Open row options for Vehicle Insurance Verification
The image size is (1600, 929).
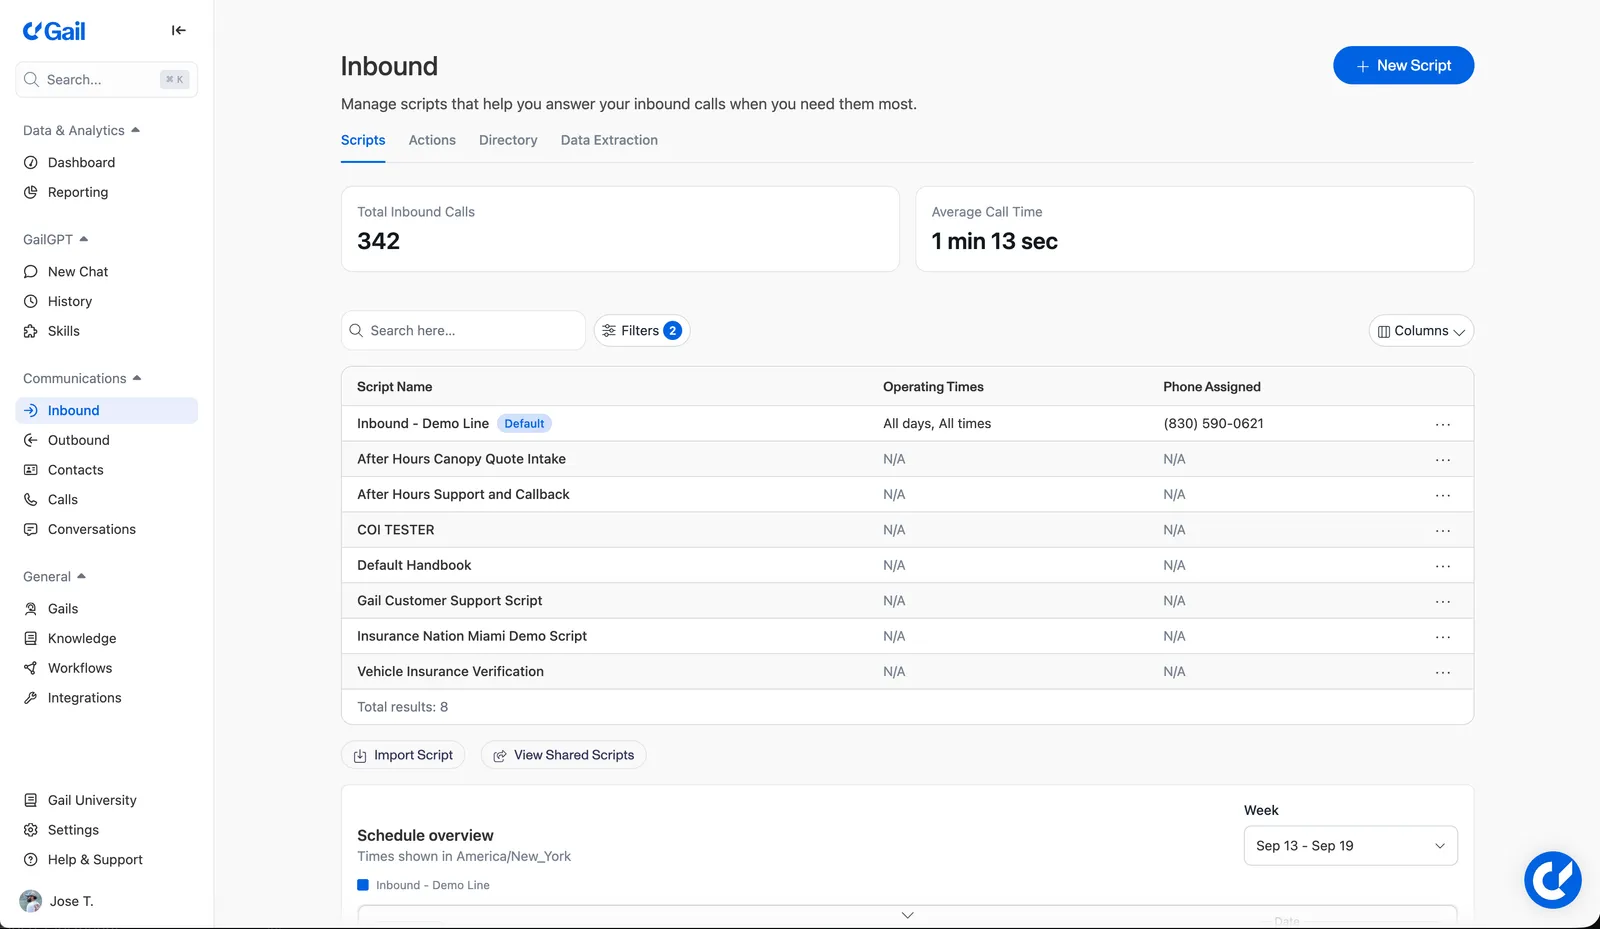coord(1442,673)
